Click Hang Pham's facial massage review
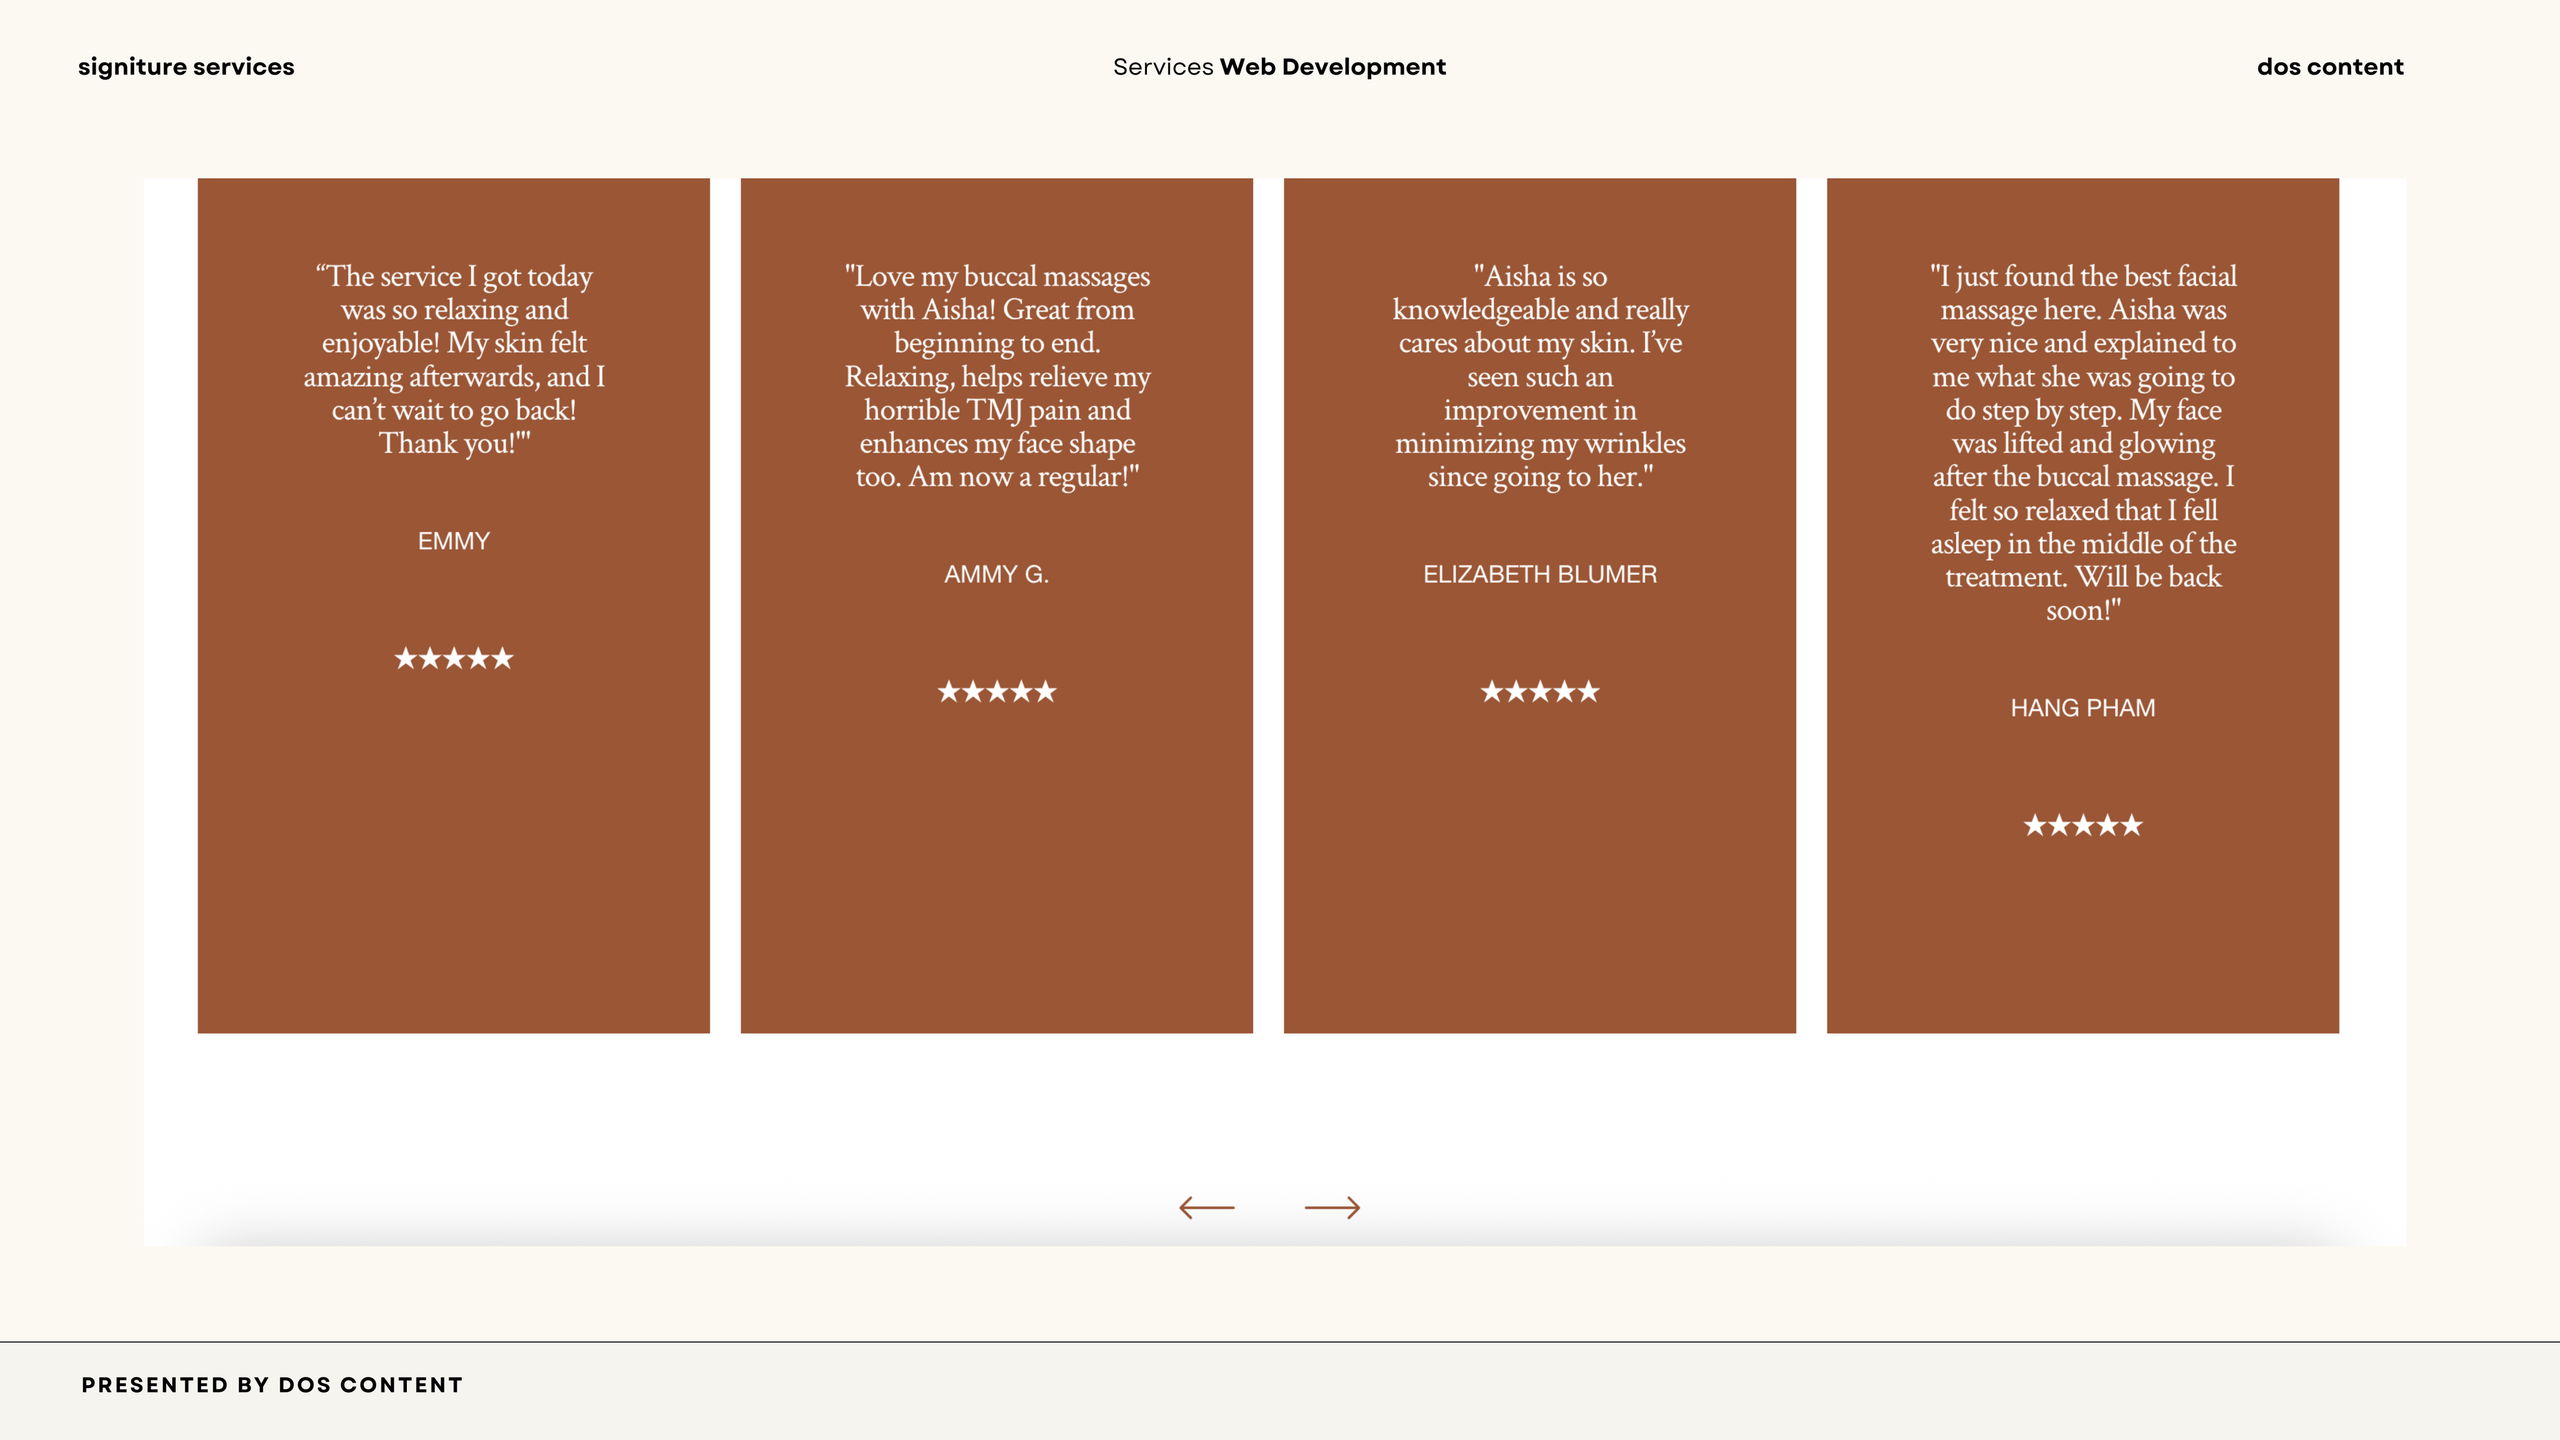 coord(2082,443)
